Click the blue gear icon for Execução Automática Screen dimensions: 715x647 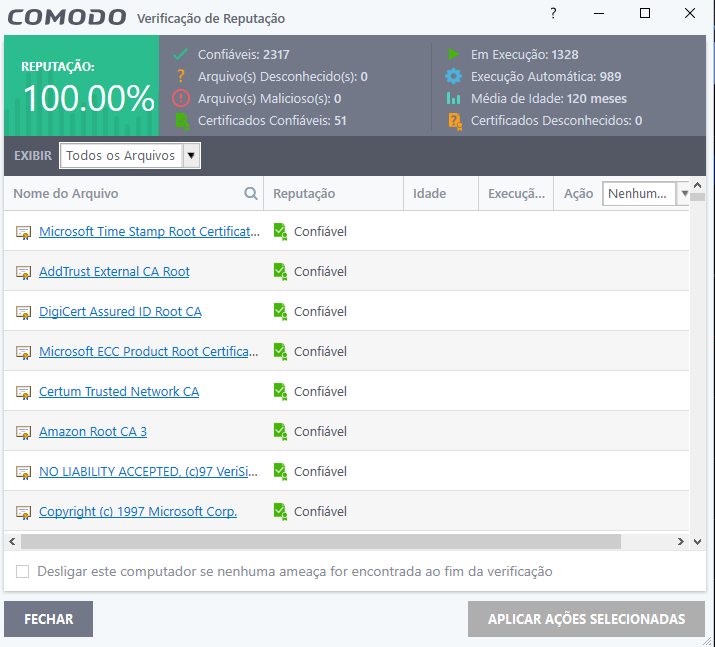453,76
